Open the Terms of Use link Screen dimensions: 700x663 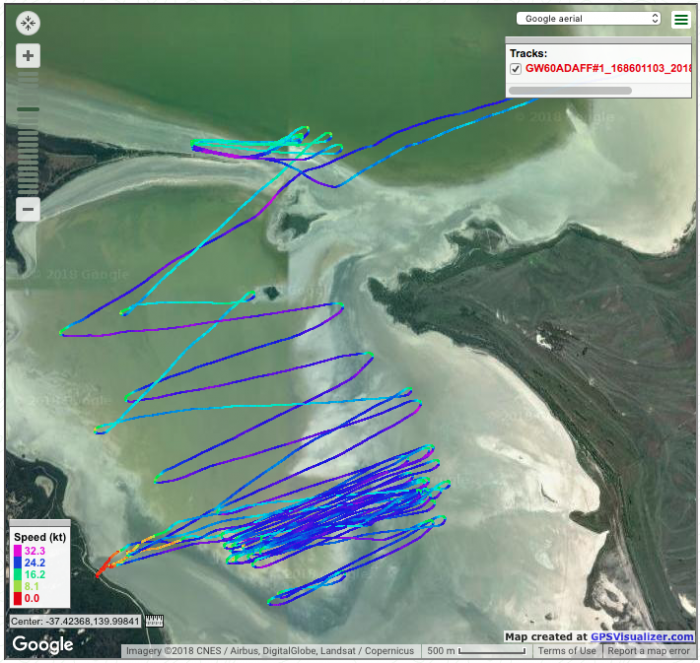tap(568, 651)
